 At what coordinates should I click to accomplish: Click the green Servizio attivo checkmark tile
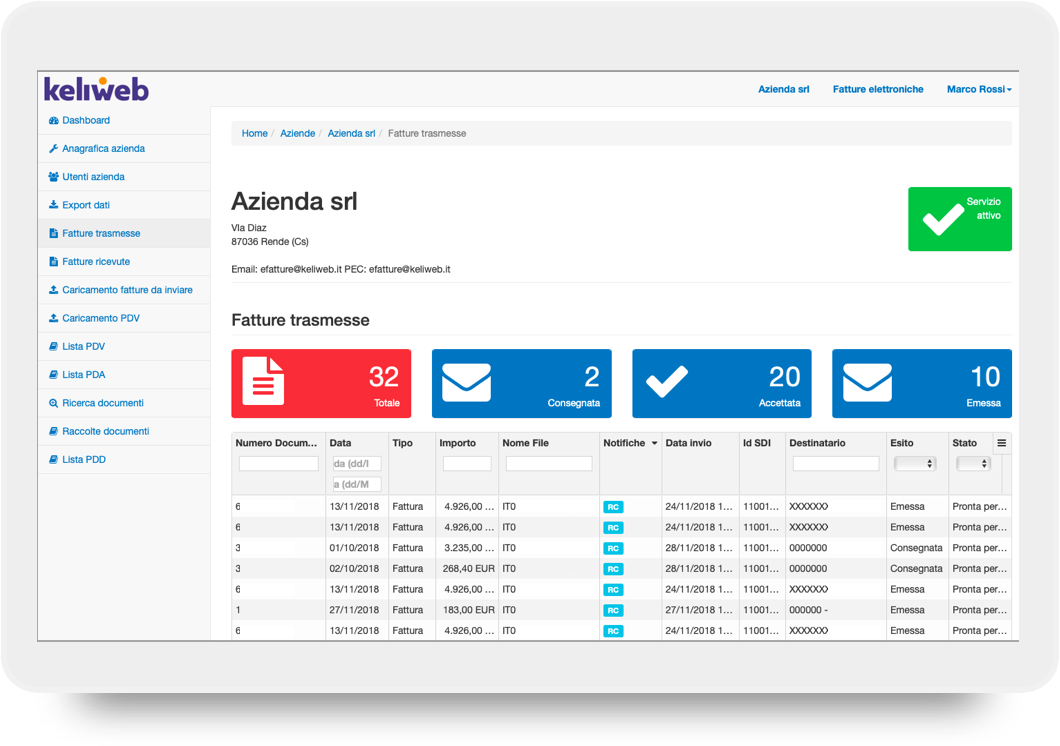(959, 219)
